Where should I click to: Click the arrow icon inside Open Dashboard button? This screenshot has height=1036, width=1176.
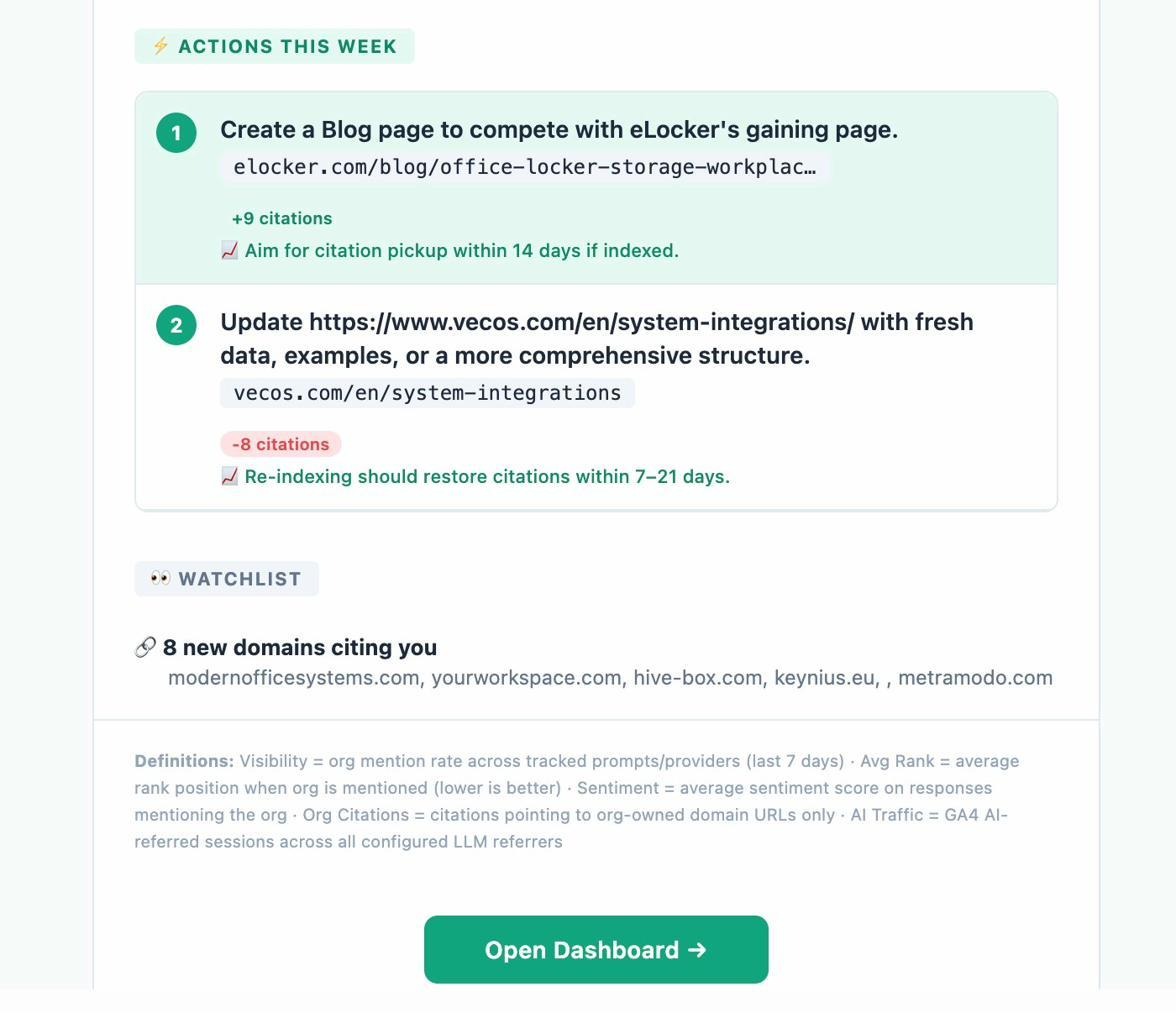coord(700,950)
